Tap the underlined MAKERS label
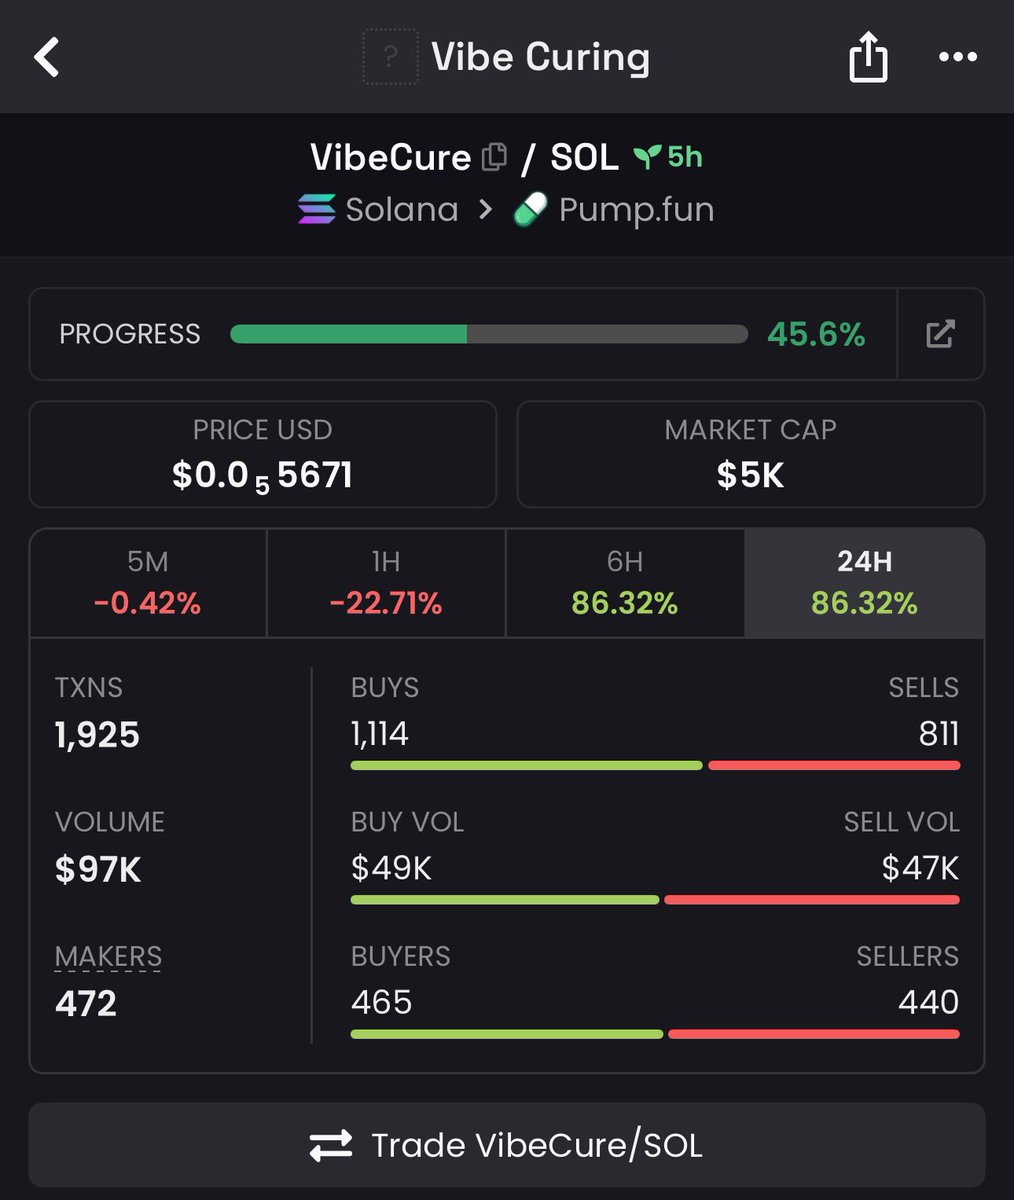The image size is (1014, 1200). pyautogui.click(x=108, y=957)
